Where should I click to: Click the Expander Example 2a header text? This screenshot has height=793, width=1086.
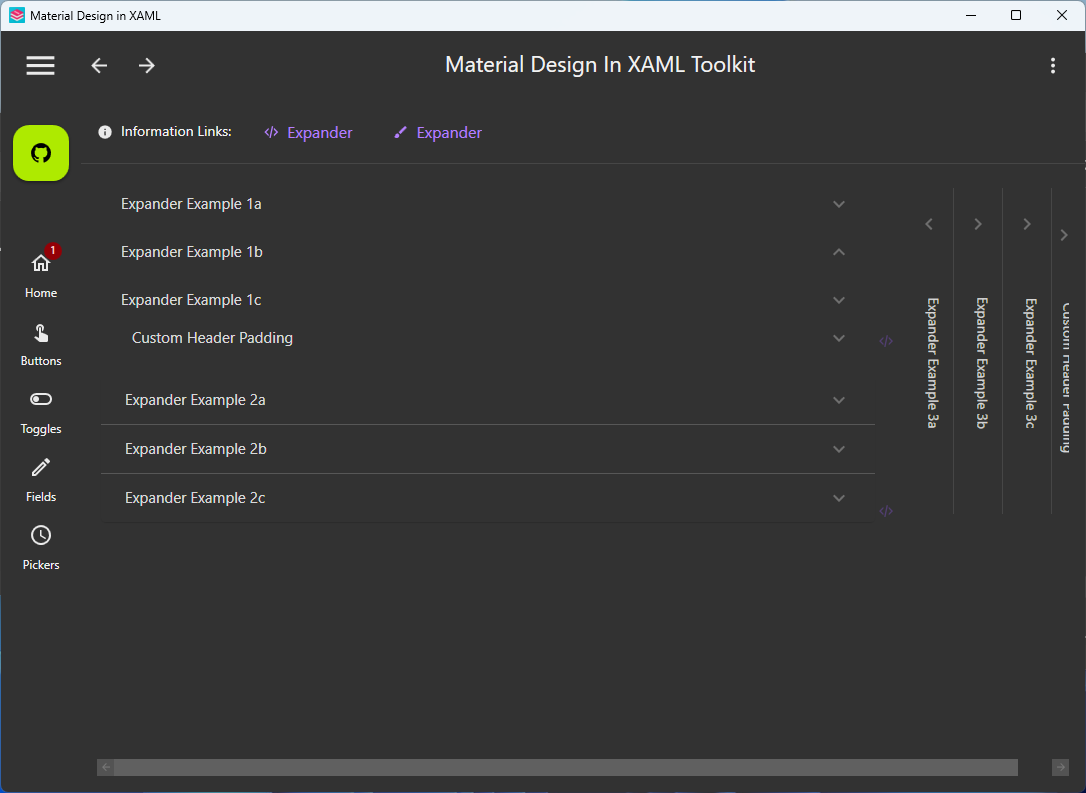click(195, 400)
